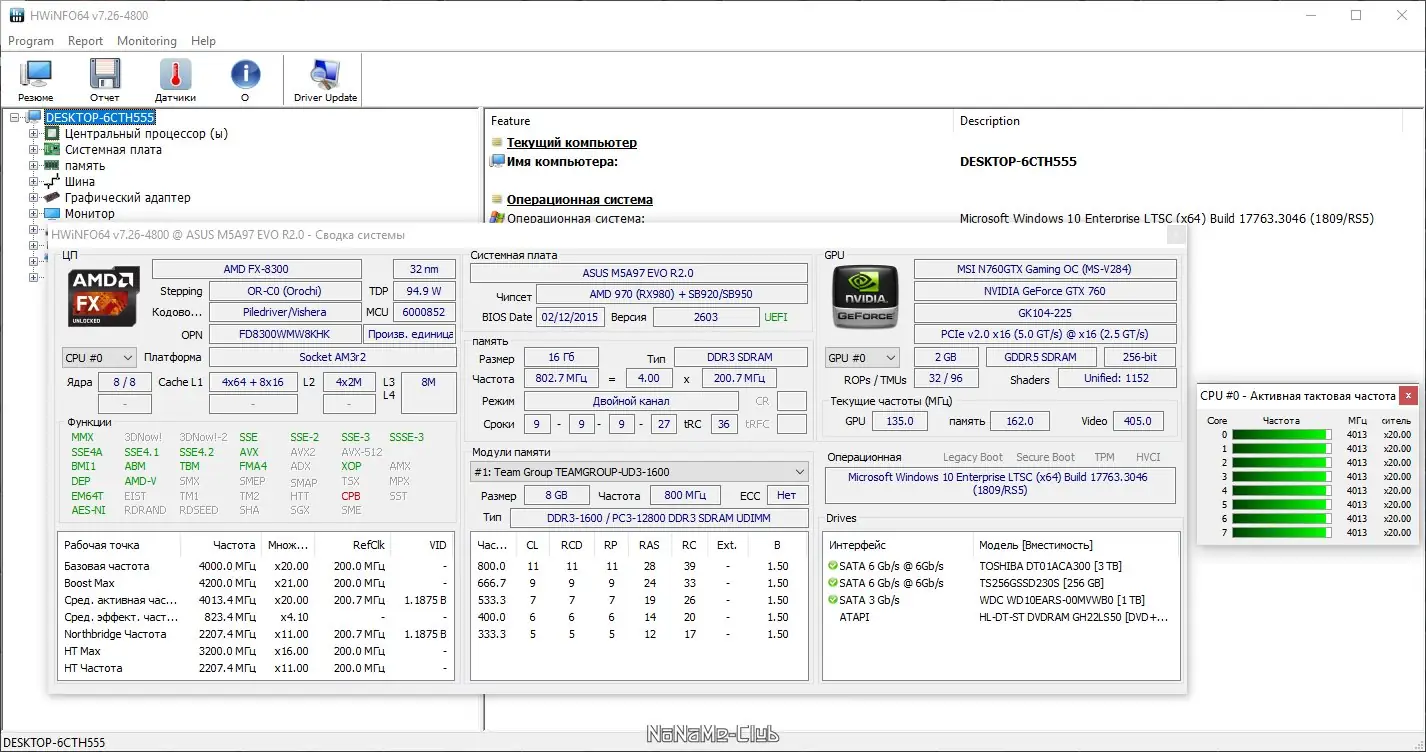
Task: Click the AMD FX processor logo
Action: (x=104, y=294)
